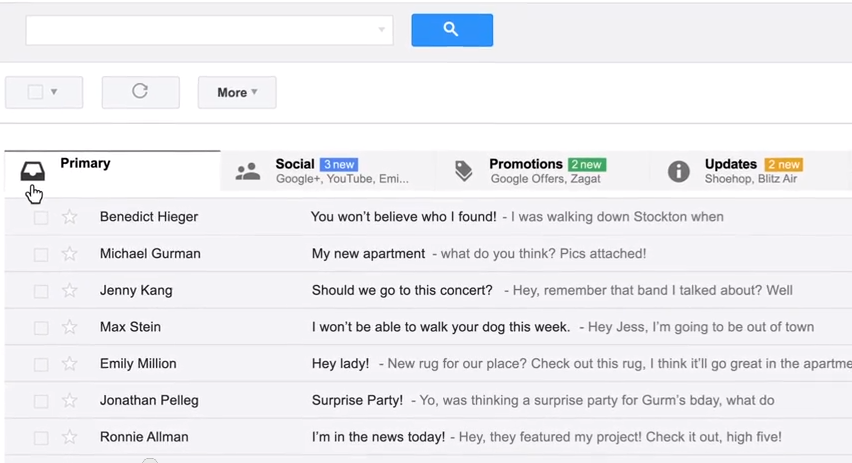Click the blue search magnifier button
Image resolution: width=852 pixels, height=463 pixels.
coord(451,30)
